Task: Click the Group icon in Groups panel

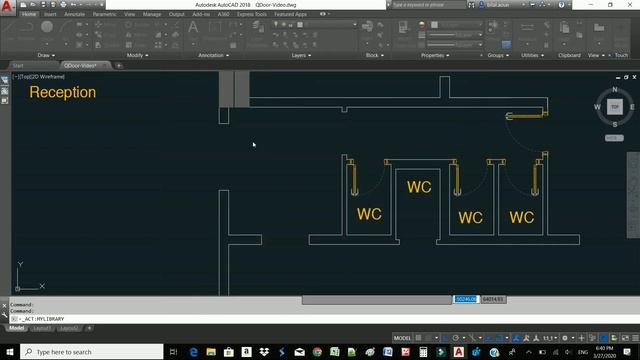Action: 493,26
